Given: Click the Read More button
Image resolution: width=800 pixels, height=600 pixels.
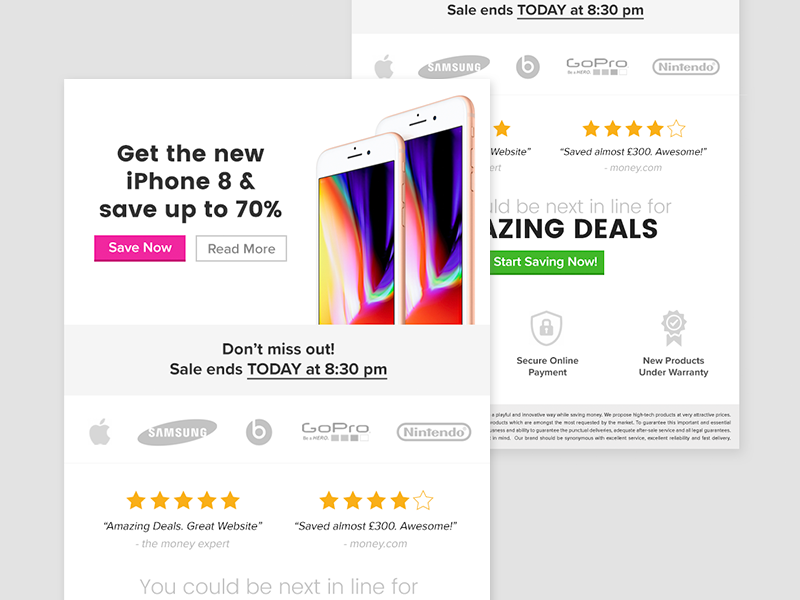Looking at the screenshot, I should coord(241,248).
